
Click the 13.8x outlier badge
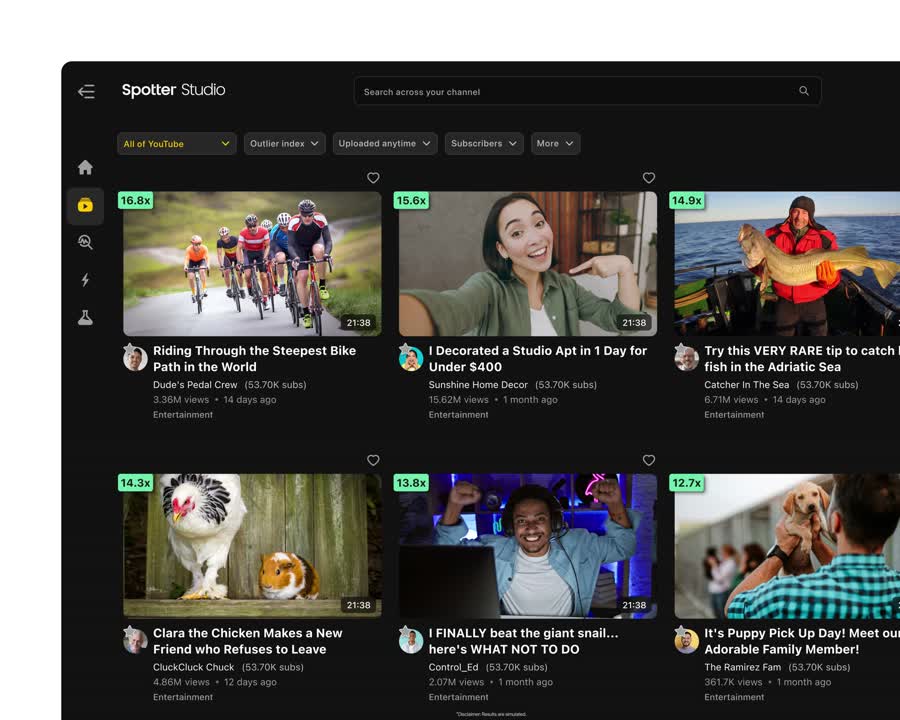pyautogui.click(x=411, y=483)
